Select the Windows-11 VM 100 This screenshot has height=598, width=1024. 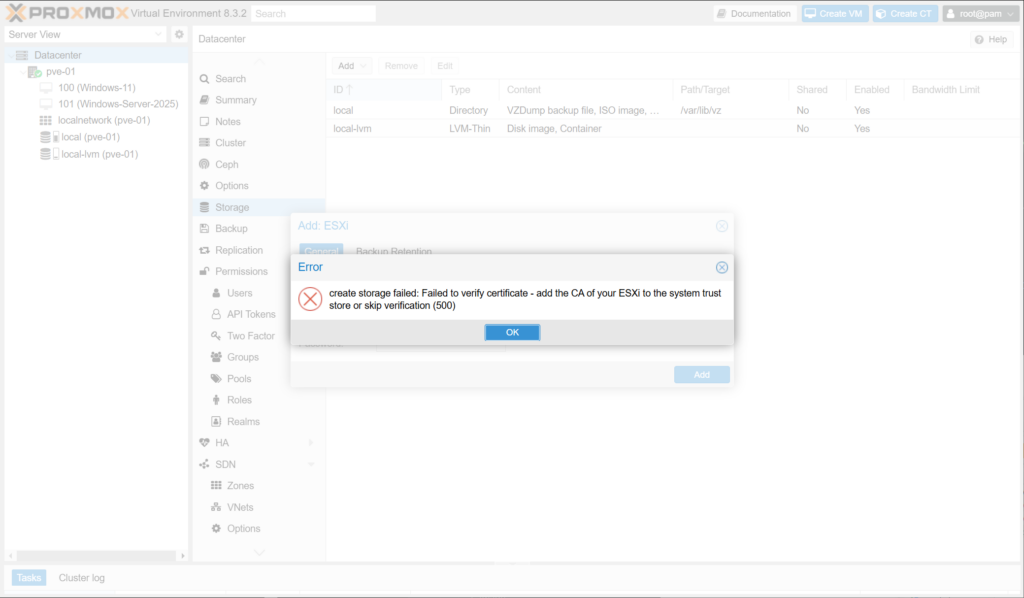96,88
